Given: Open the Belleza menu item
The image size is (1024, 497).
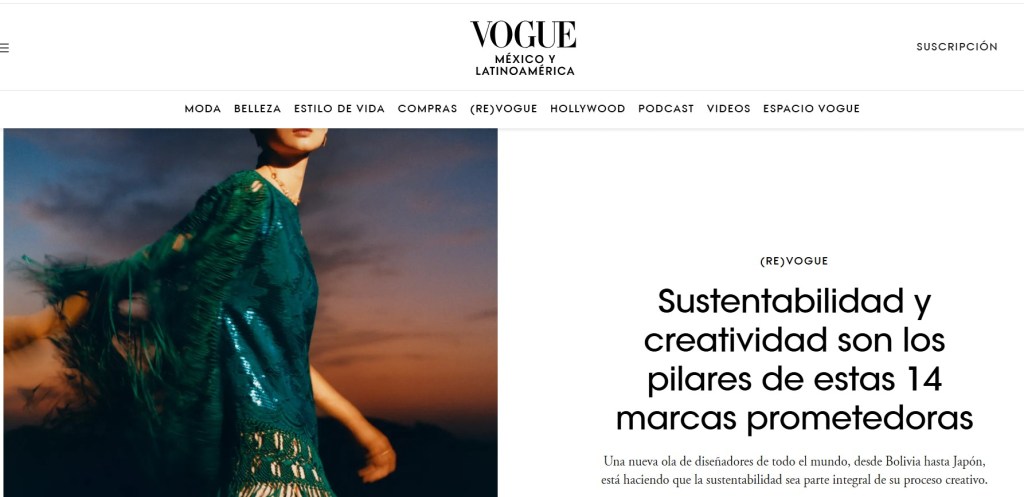Looking at the screenshot, I should point(257,109).
